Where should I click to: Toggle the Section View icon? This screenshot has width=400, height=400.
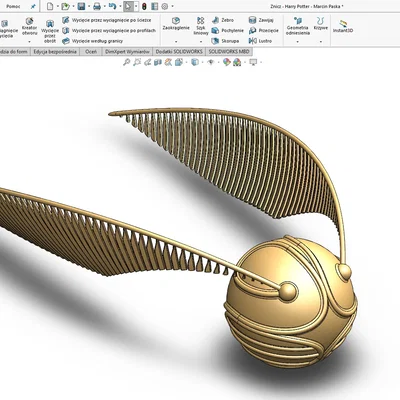click(x=158, y=62)
